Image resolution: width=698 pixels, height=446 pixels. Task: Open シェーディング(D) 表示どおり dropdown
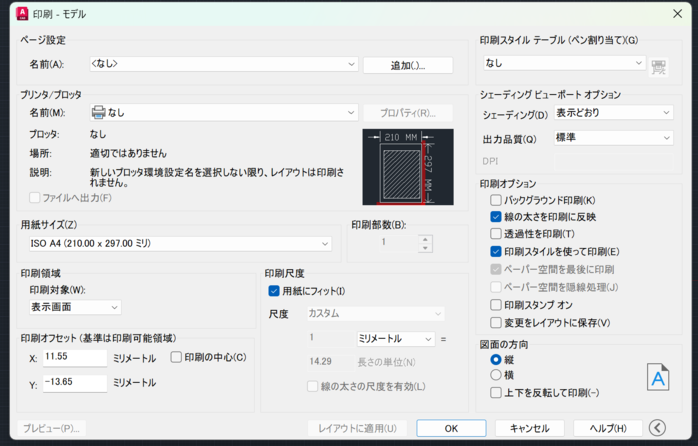point(613,113)
